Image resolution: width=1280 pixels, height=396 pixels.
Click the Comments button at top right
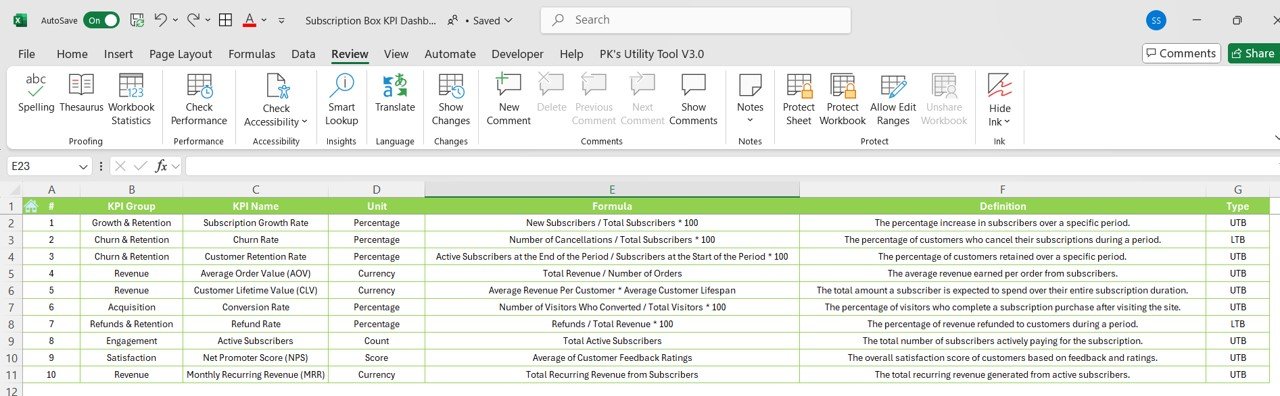pos(1181,53)
